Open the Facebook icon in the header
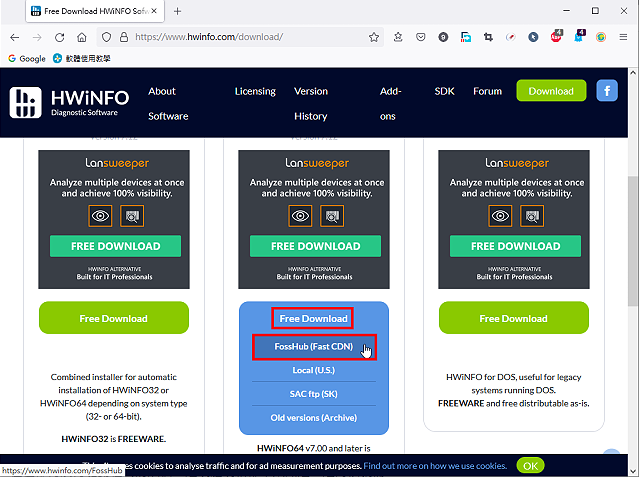This screenshot has width=643, height=480. (607, 91)
